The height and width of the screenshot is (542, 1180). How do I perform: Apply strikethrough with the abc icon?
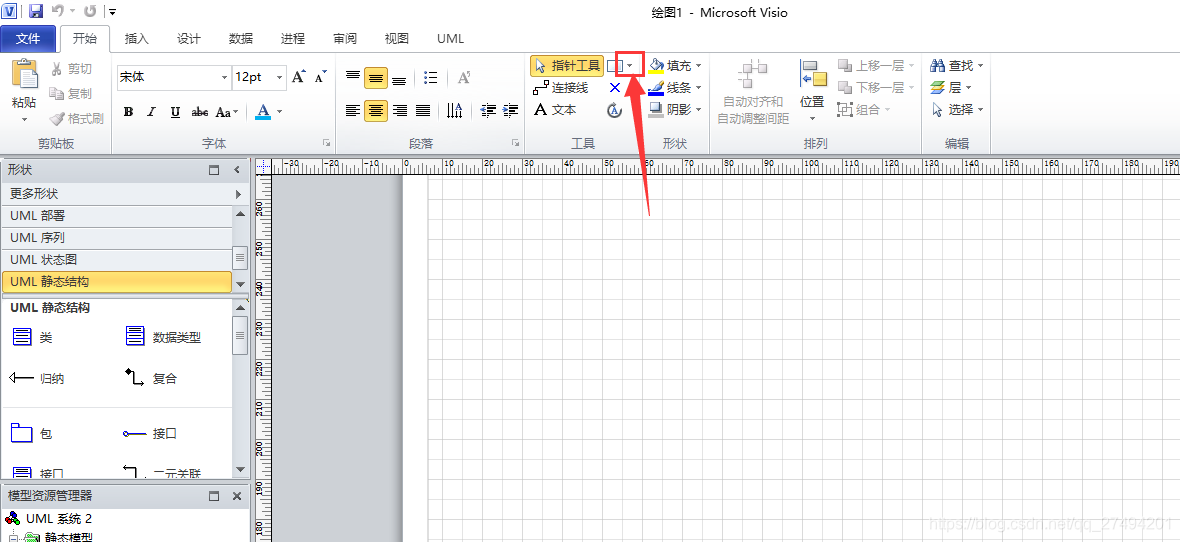[x=199, y=112]
